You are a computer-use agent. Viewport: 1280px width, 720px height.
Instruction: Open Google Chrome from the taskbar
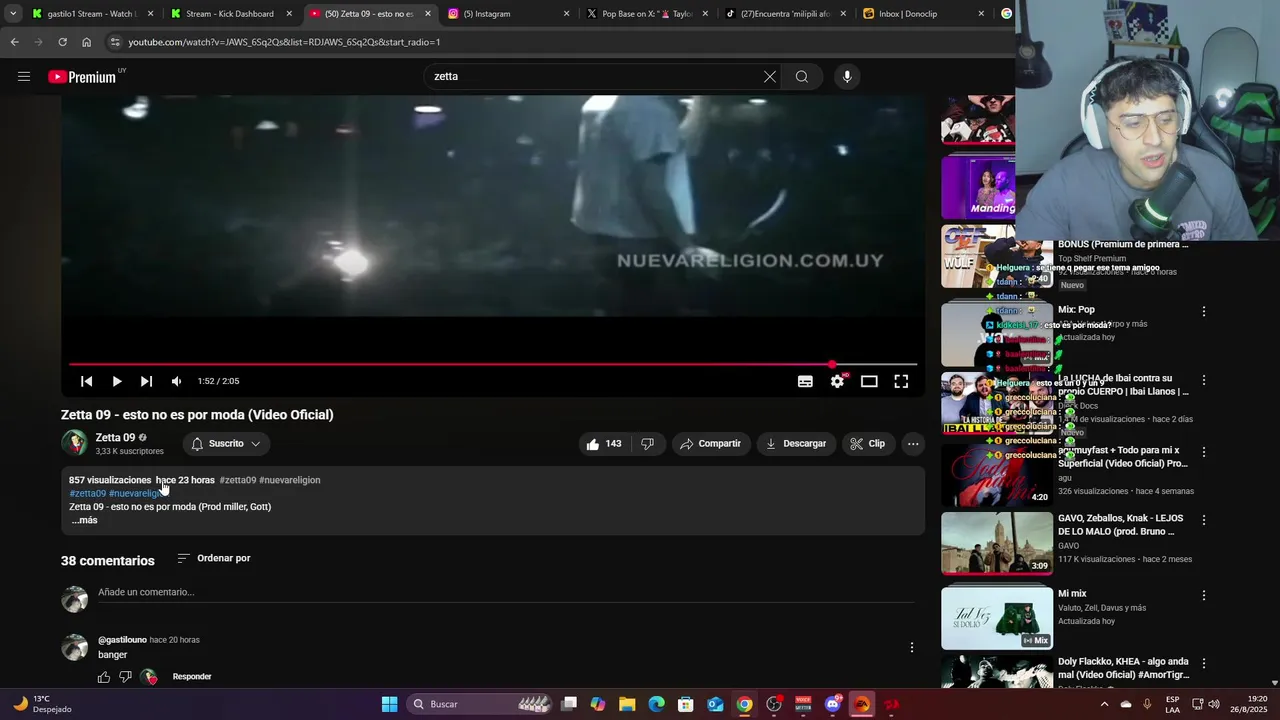pyautogui.click(x=745, y=704)
